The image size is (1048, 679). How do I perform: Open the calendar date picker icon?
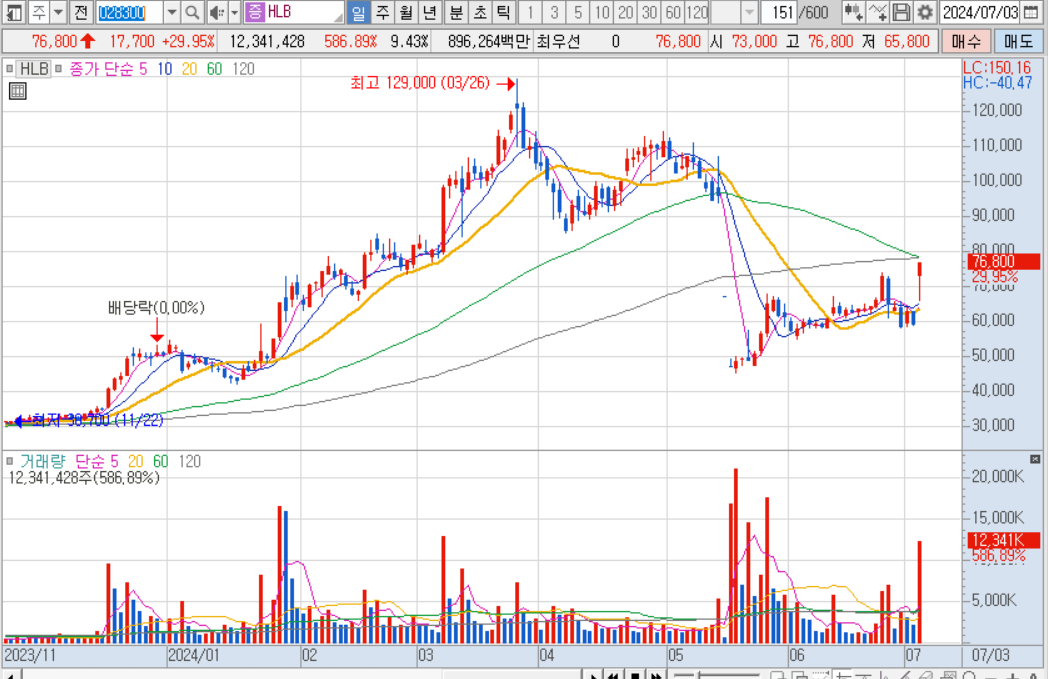(1031, 12)
